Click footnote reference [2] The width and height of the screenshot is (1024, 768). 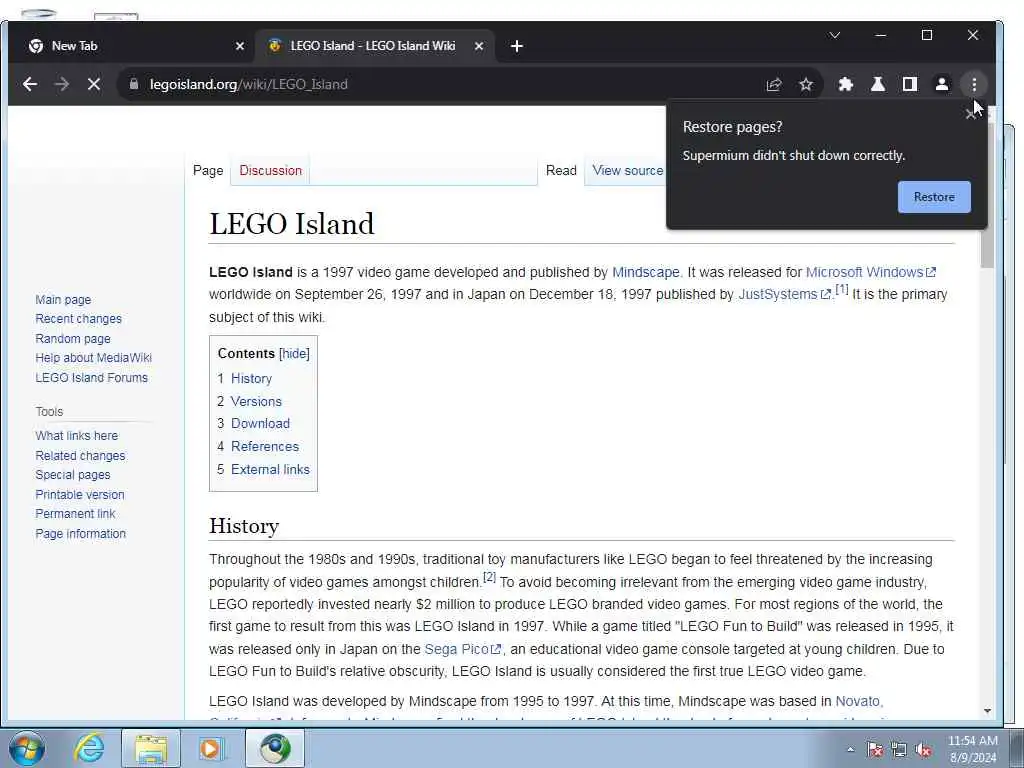point(489,577)
